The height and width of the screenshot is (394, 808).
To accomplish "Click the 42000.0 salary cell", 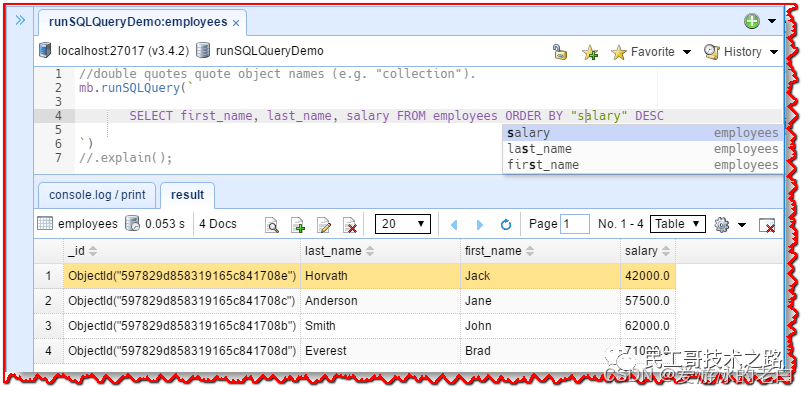I will coord(648,276).
